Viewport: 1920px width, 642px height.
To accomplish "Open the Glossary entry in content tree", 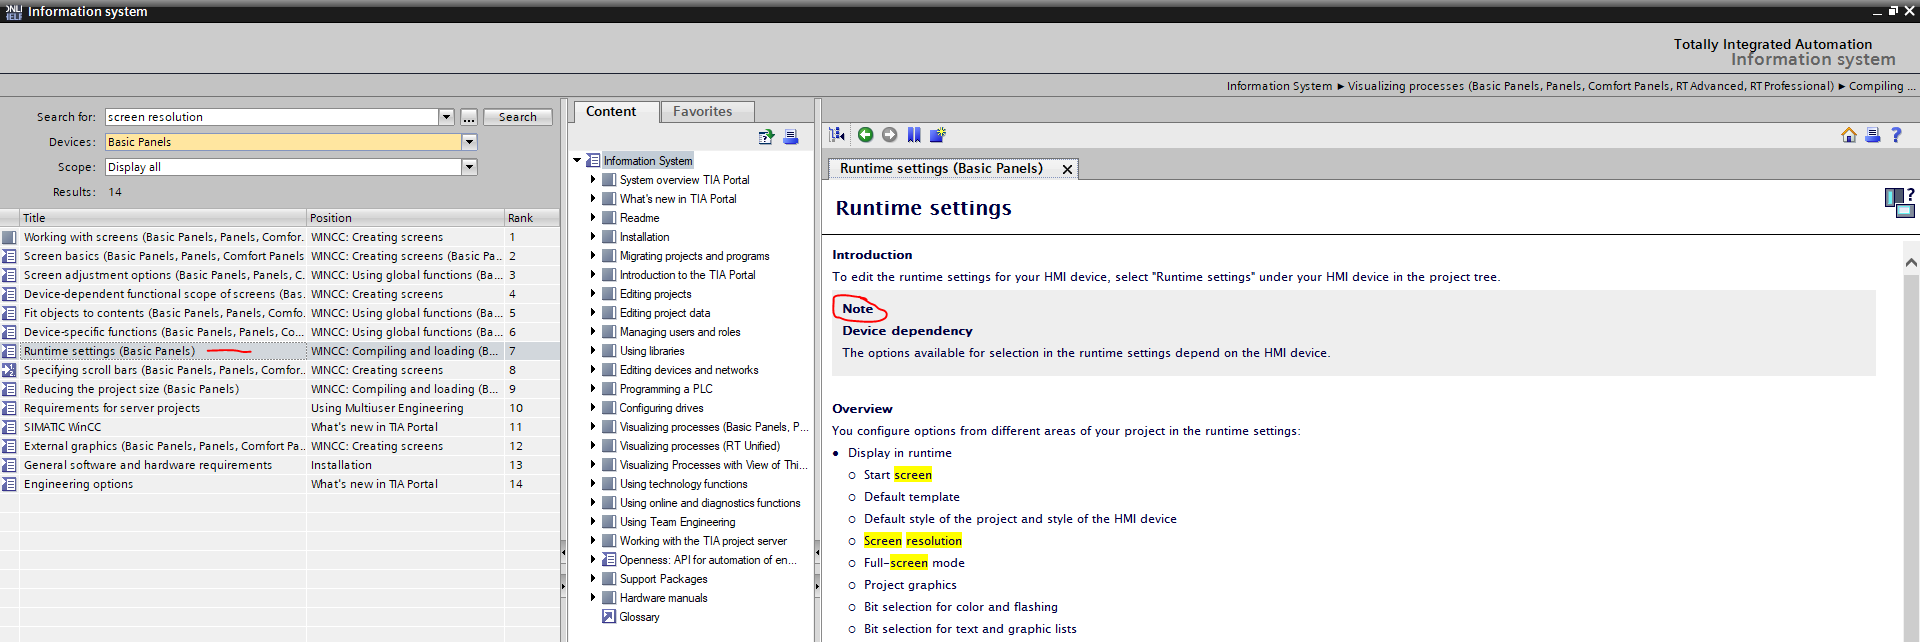I will (x=639, y=617).
